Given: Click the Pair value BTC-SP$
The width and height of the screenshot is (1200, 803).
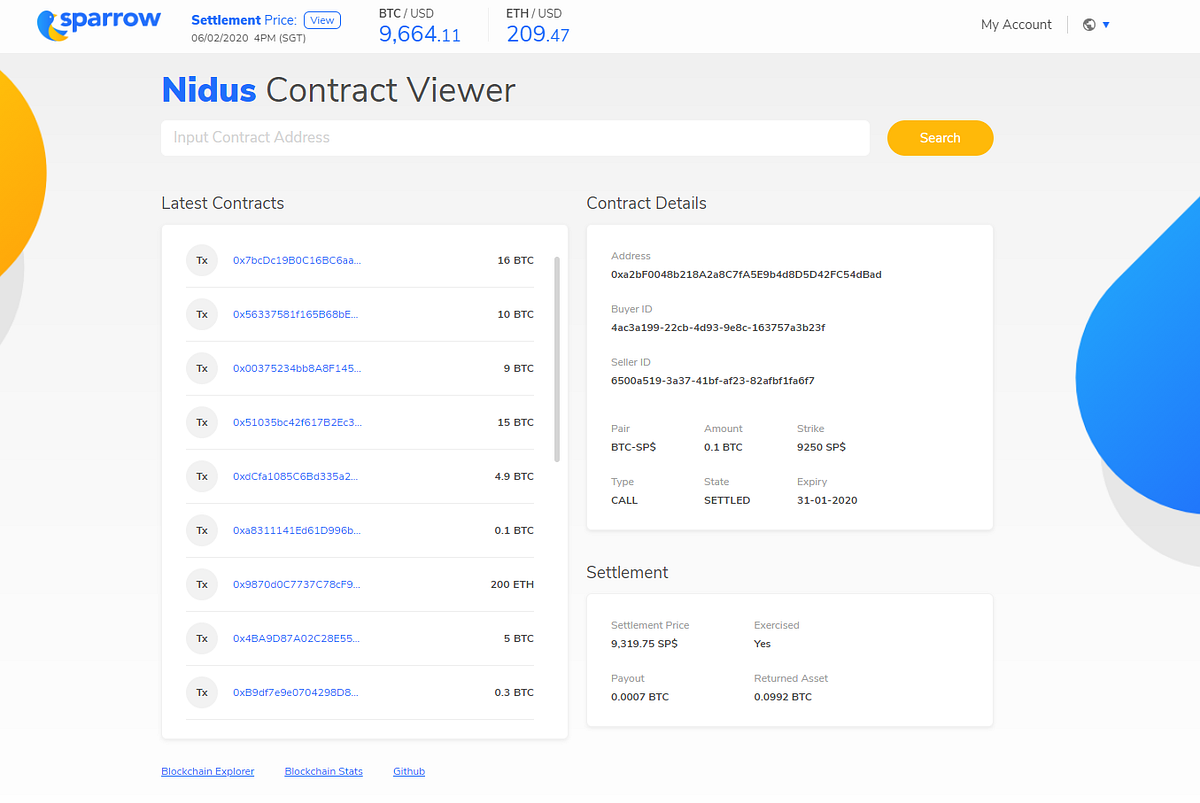Looking at the screenshot, I should click(633, 447).
